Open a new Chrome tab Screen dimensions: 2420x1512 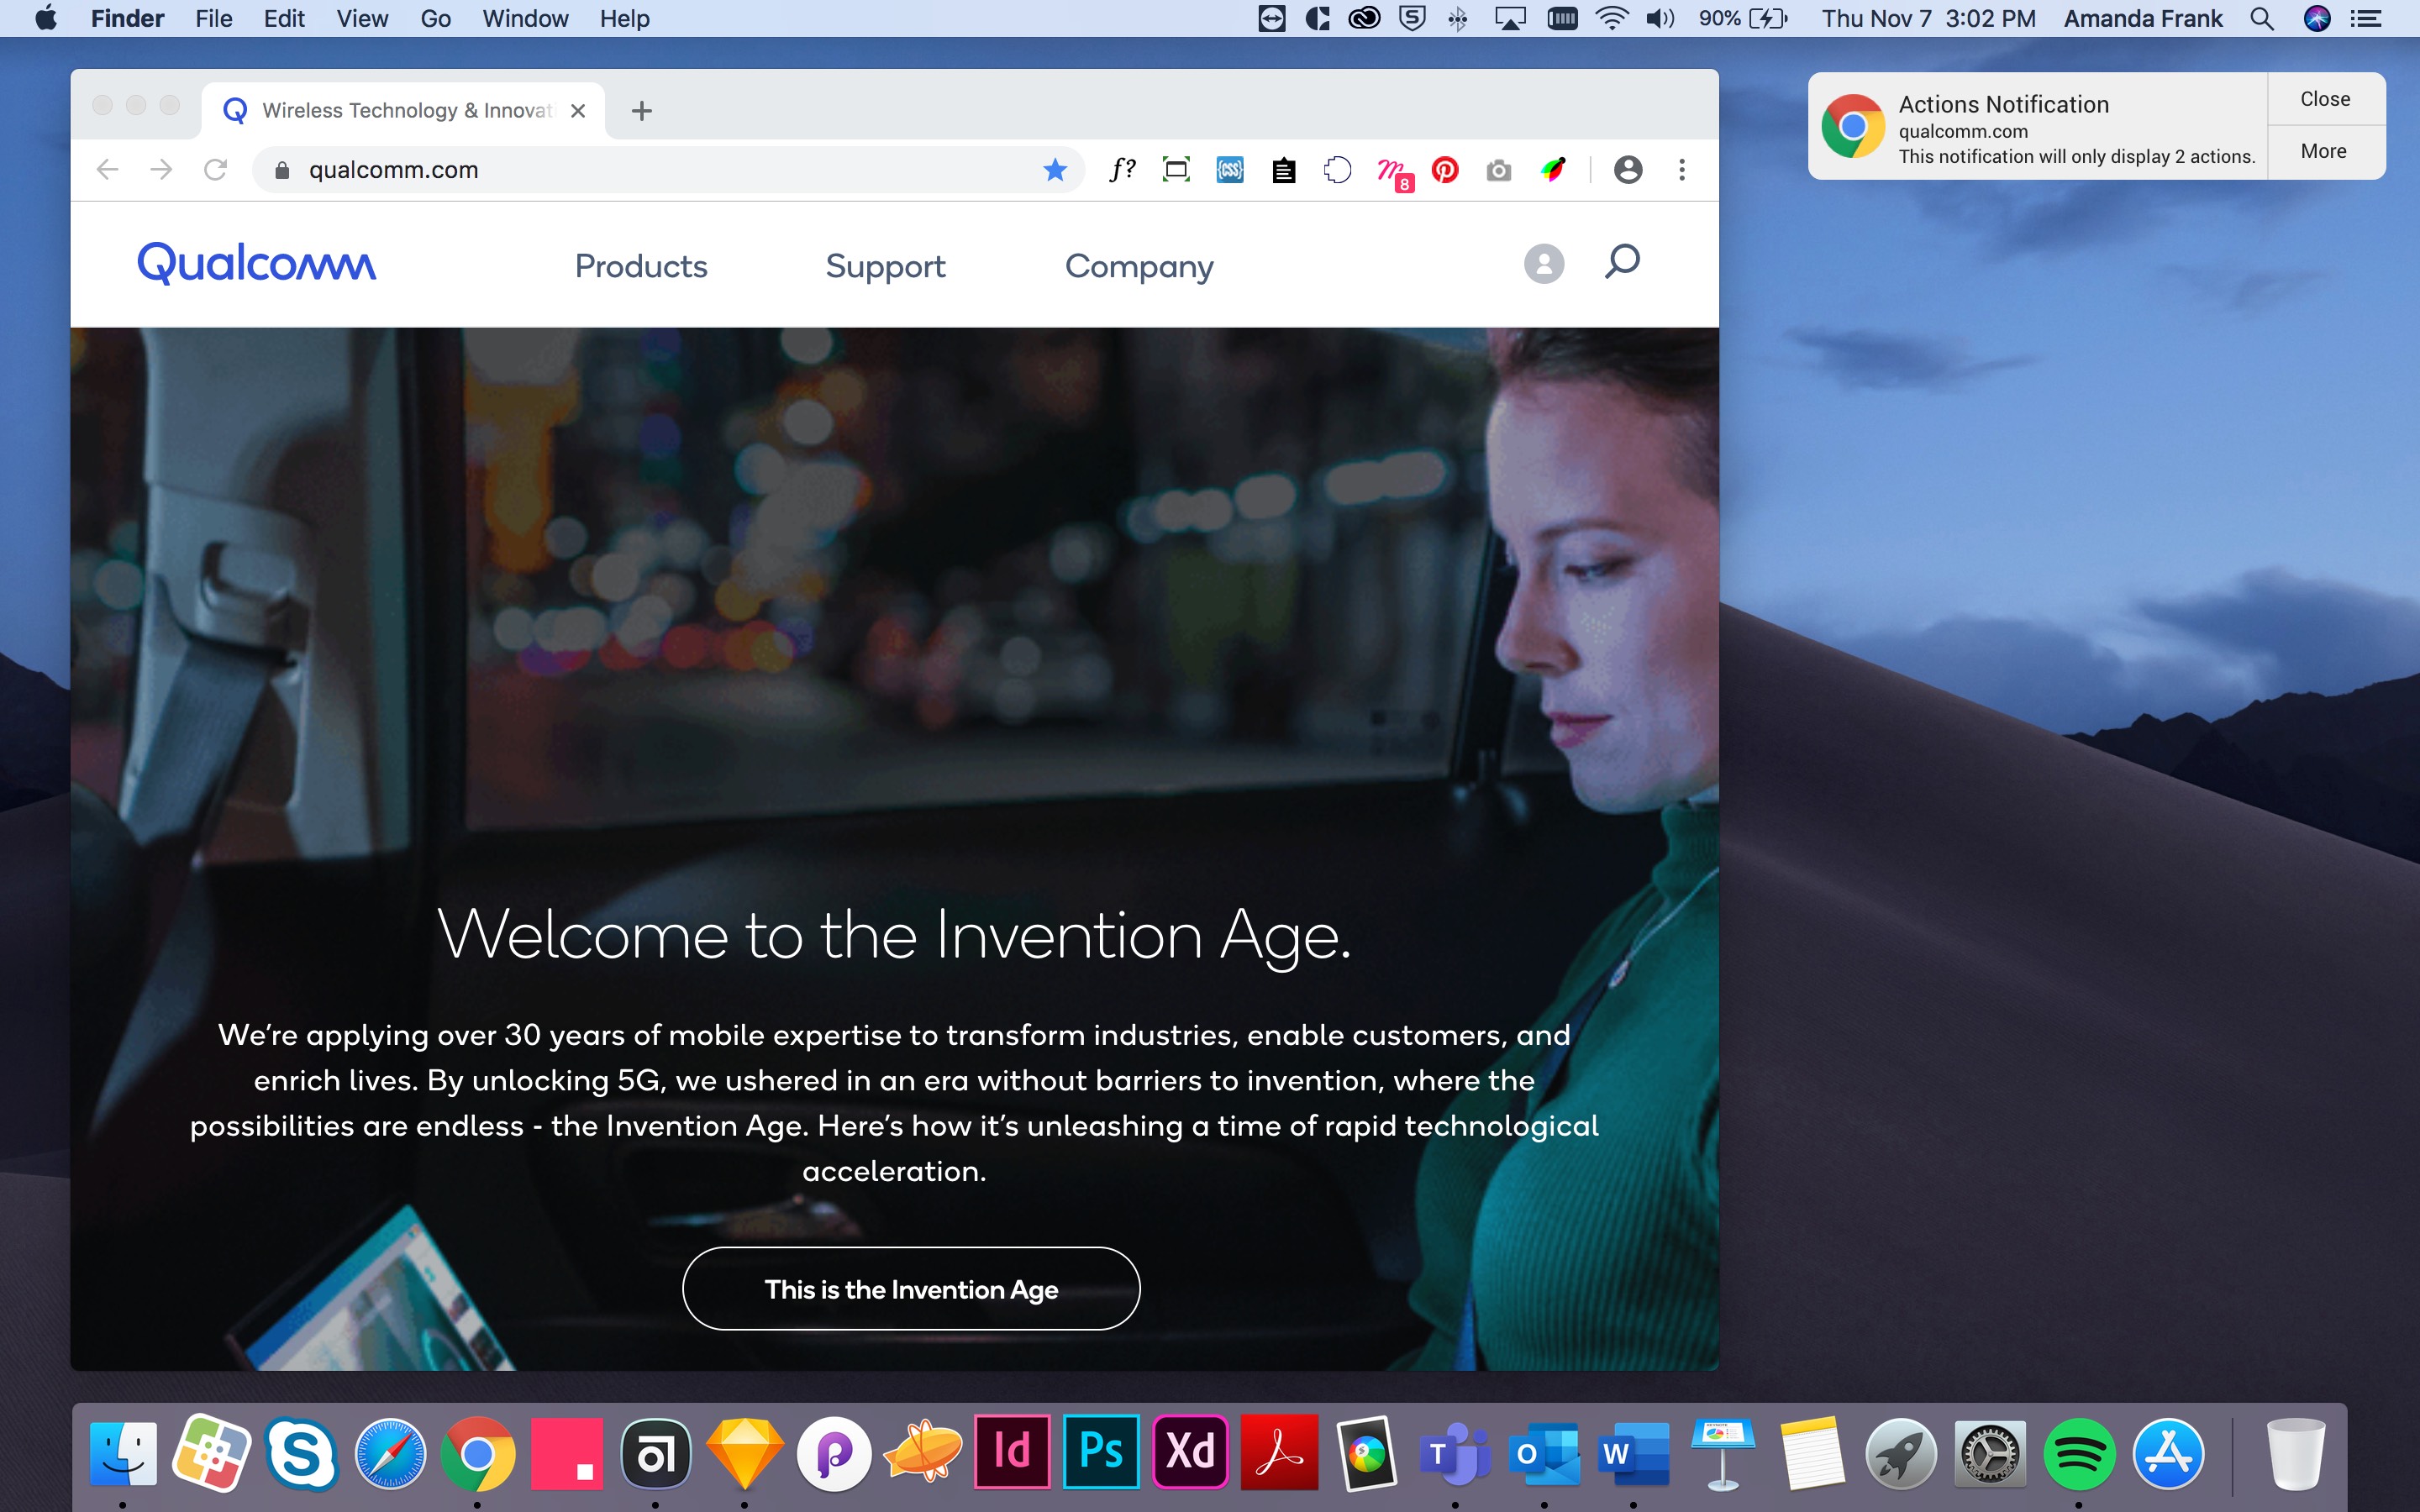pyautogui.click(x=642, y=111)
